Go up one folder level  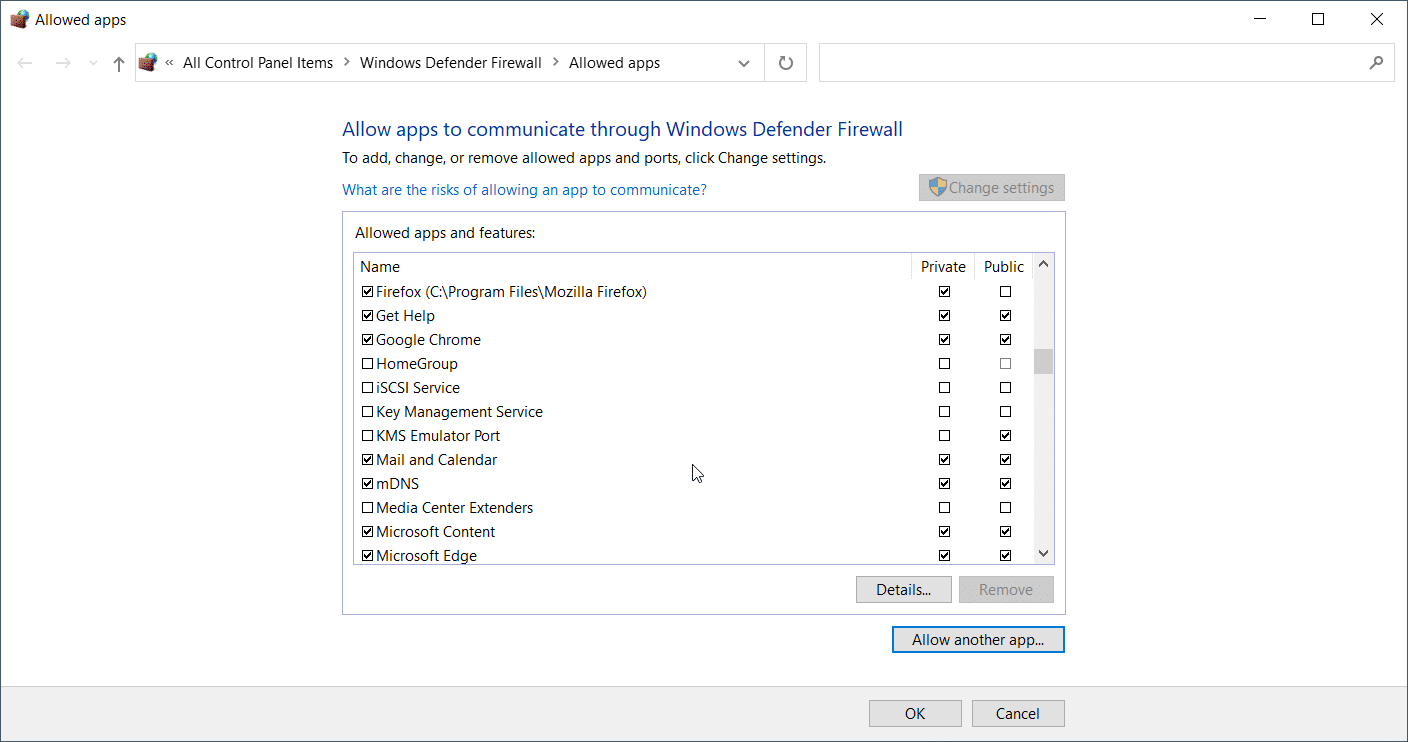click(119, 63)
